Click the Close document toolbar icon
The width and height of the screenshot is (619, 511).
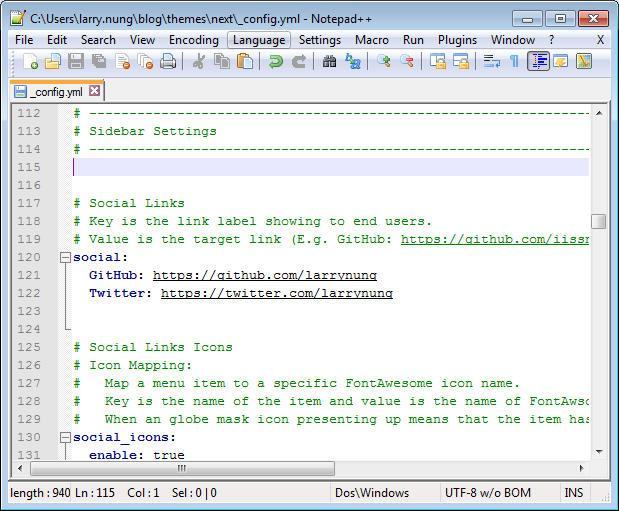click(122, 62)
